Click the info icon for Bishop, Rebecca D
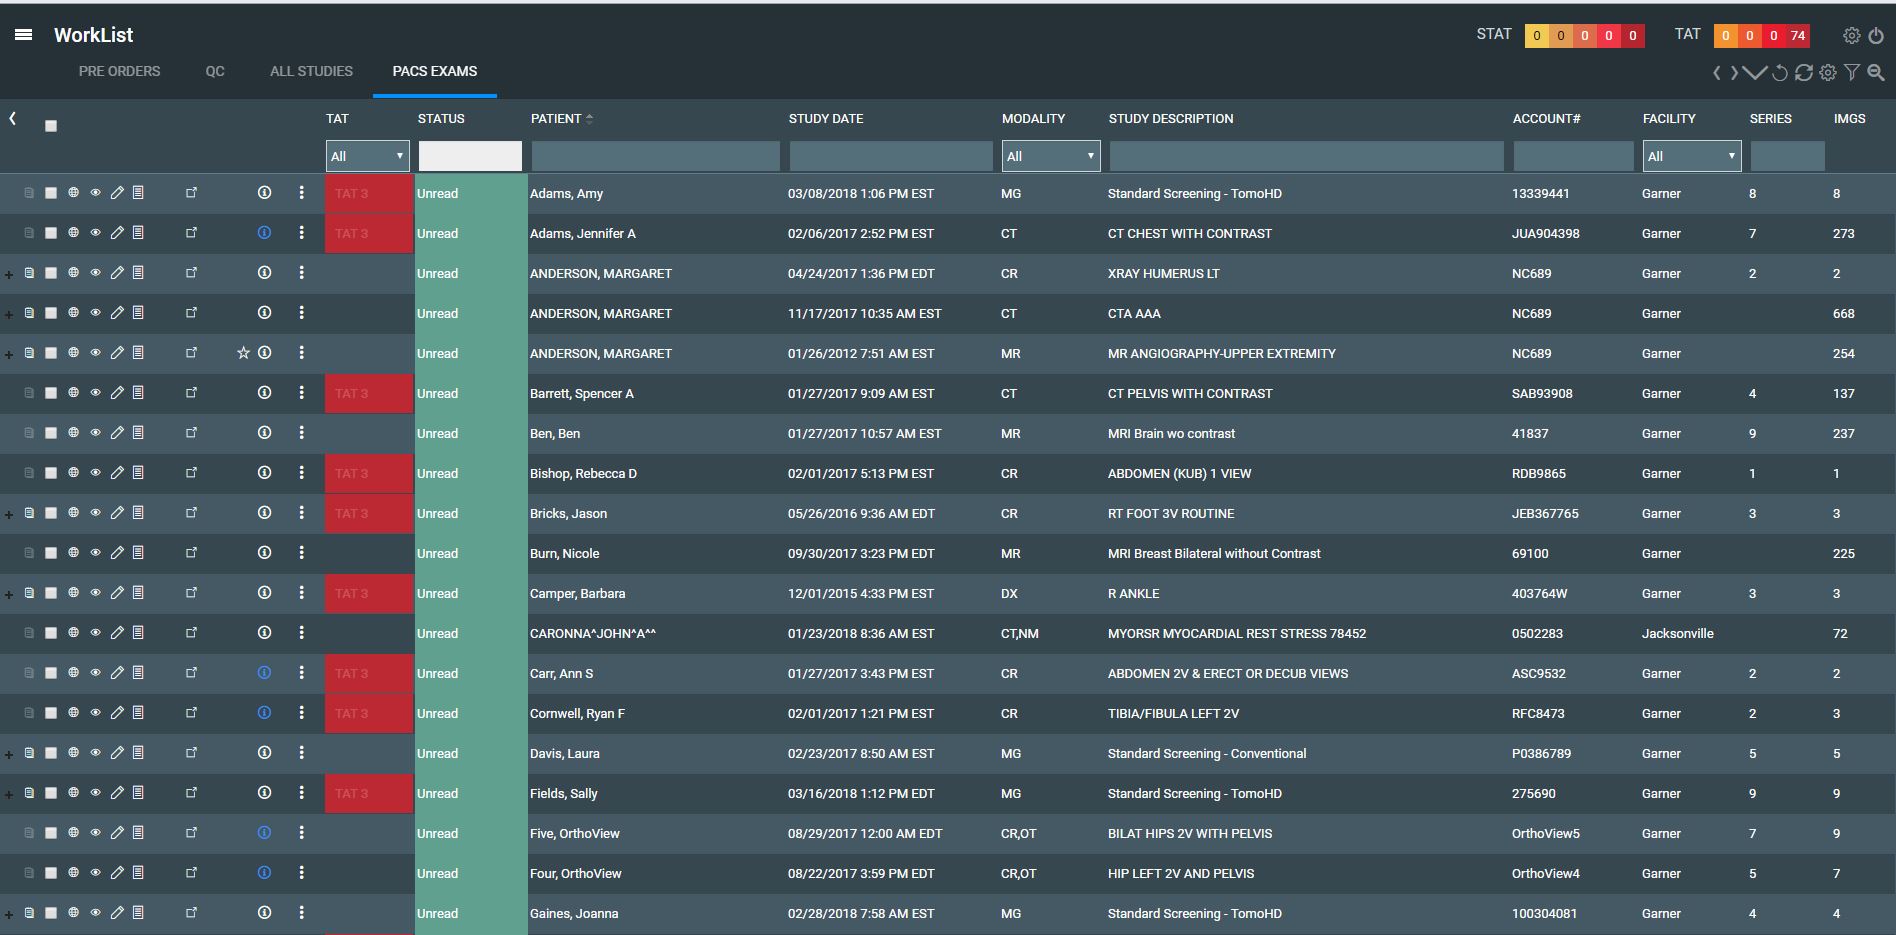The height and width of the screenshot is (935, 1896). click(264, 473)
